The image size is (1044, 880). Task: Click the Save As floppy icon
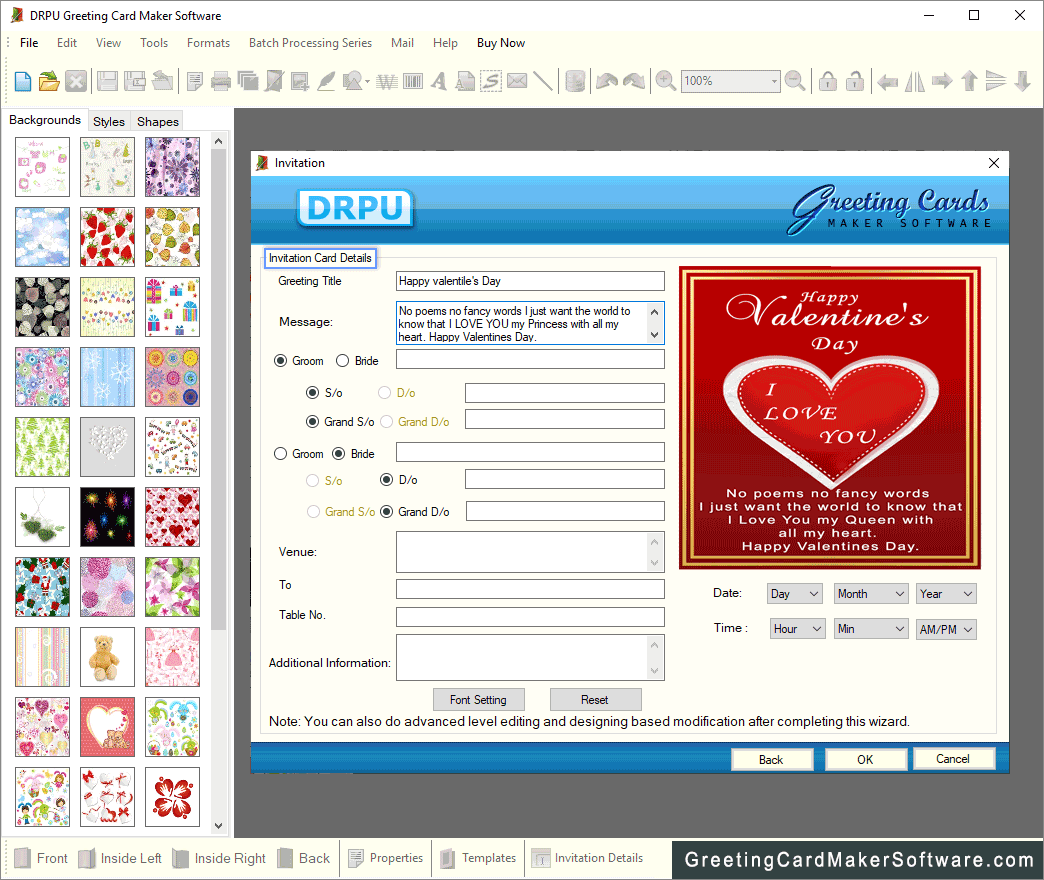point(135,81)
